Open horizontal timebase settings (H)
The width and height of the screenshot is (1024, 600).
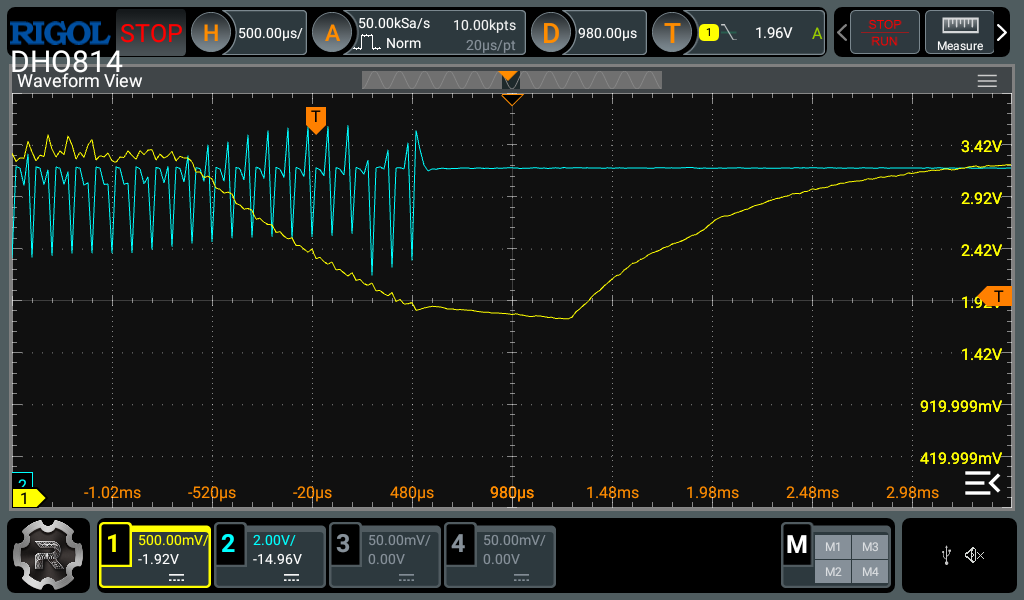pos(211,33)
